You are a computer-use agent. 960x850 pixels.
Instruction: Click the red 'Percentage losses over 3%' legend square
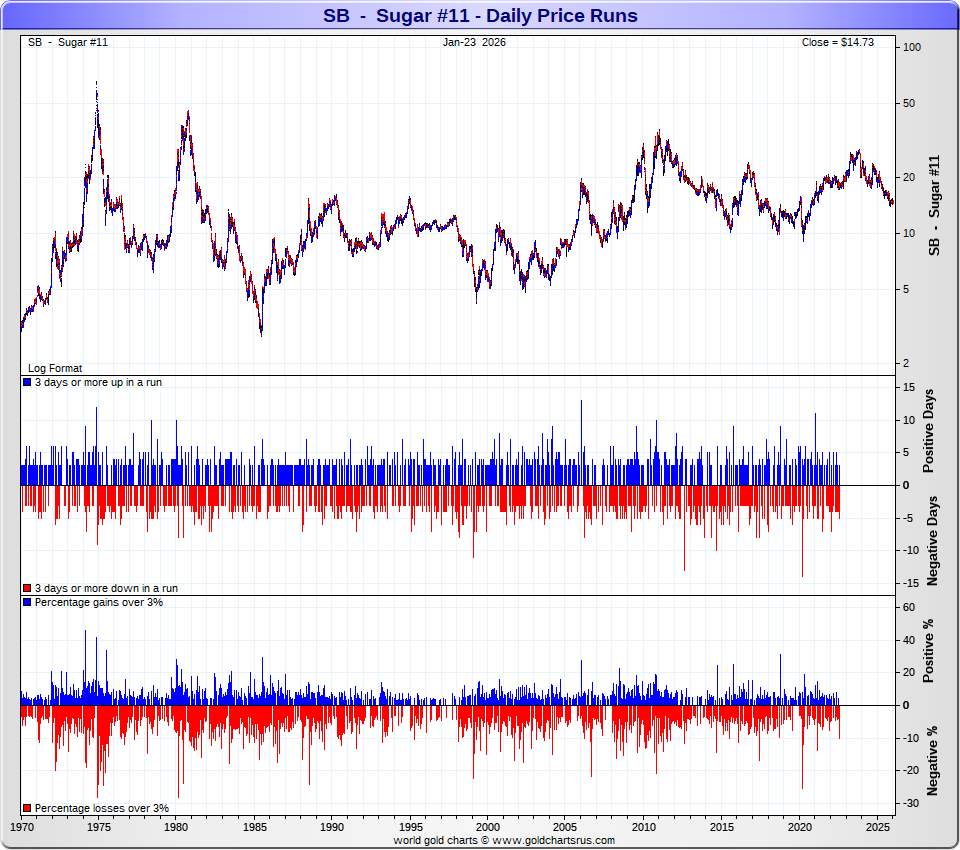pyautogui.click(x=27, y=808)
